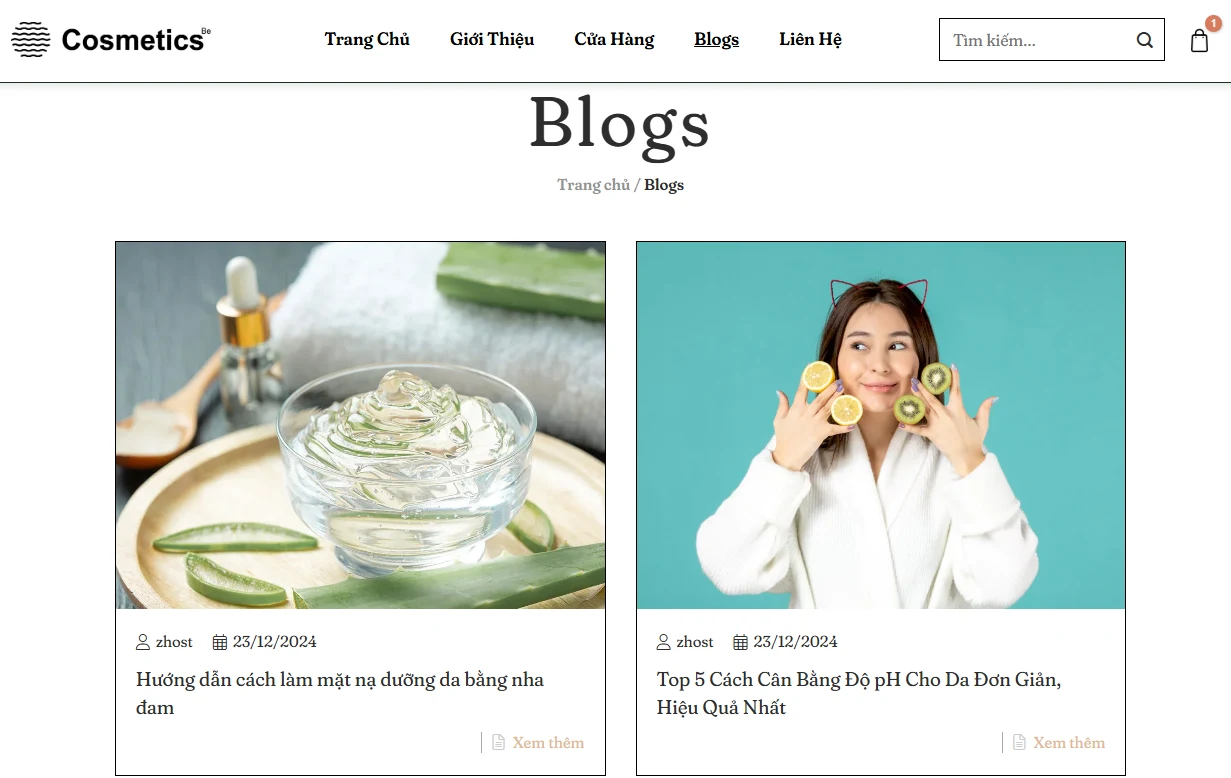
Task: Select Liên Hệ menu item
Action: coord(810,40)
